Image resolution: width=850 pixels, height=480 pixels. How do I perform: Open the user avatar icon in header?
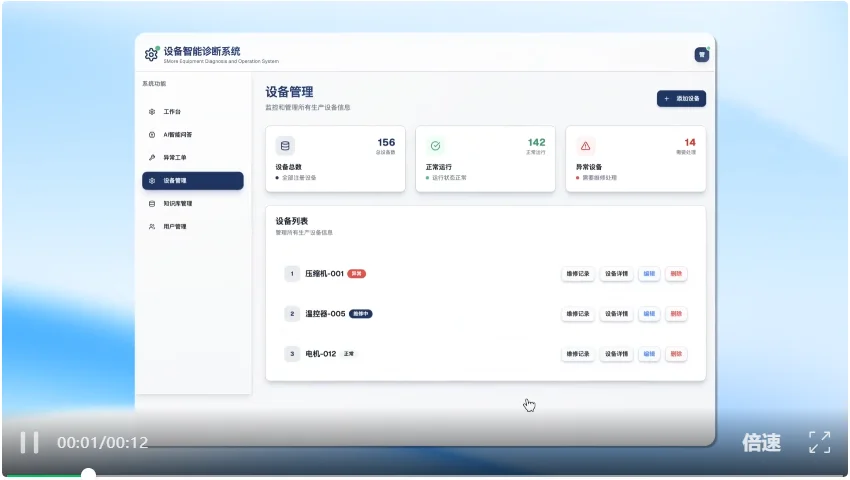click(x=702, y=55)
